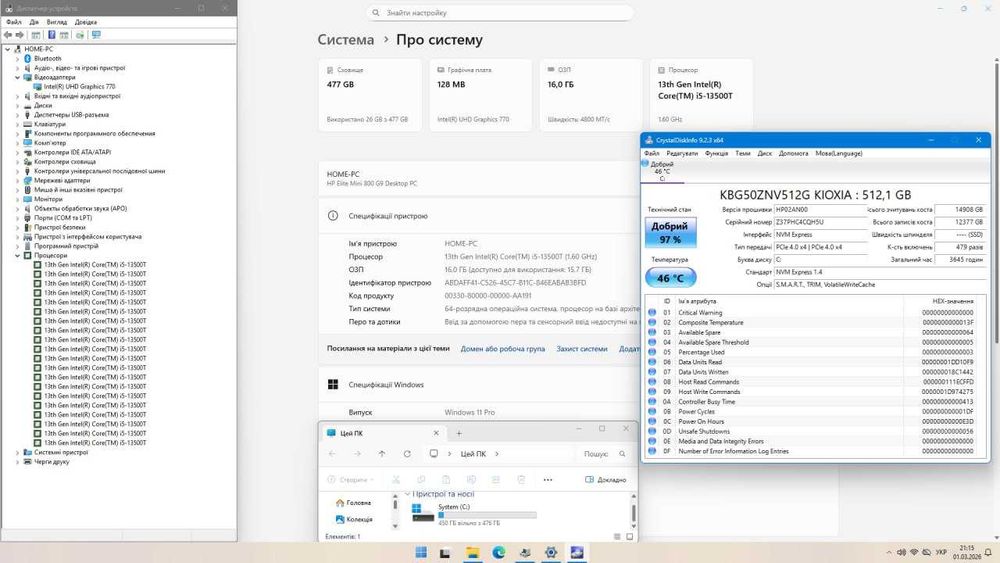Screen dimensions: 1000x563
Task: Click the Back arrow in Device Manager toolbar
Action: click(x=8, y=35)
